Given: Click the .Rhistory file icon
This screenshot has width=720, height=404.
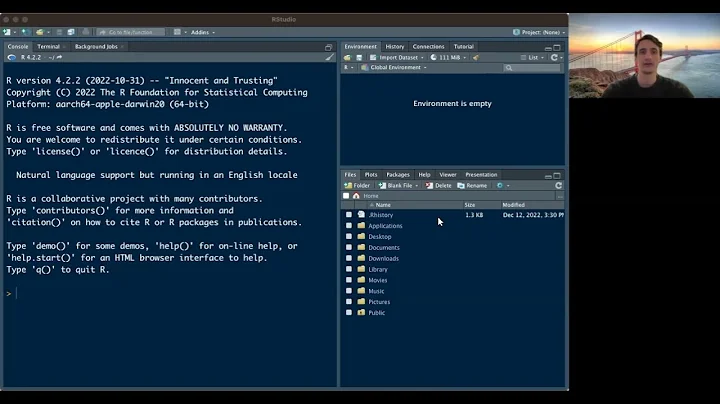Looking at the screenshot, I should (x=361, y=214).
